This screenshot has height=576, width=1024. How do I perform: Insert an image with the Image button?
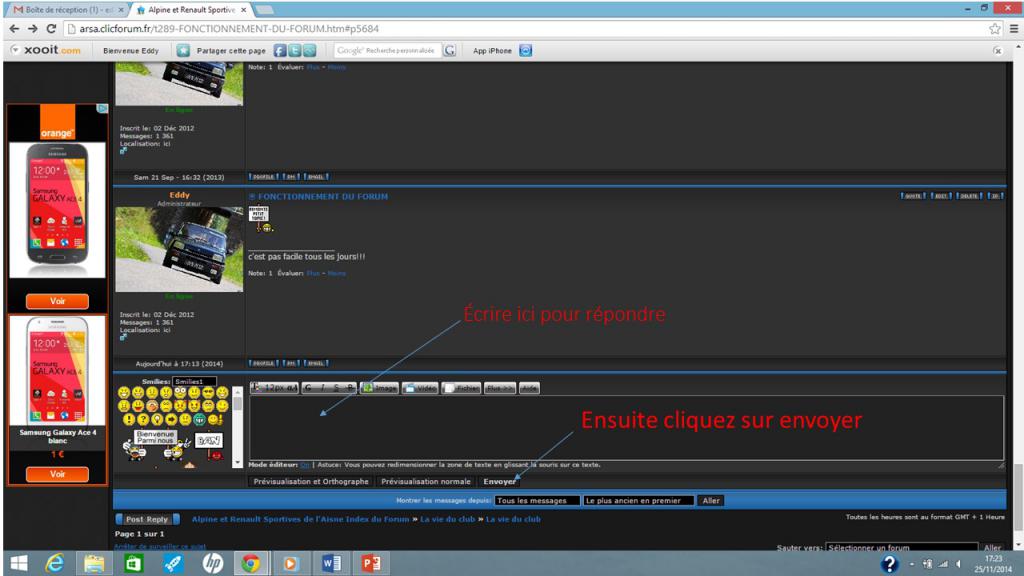pos(379,388)
